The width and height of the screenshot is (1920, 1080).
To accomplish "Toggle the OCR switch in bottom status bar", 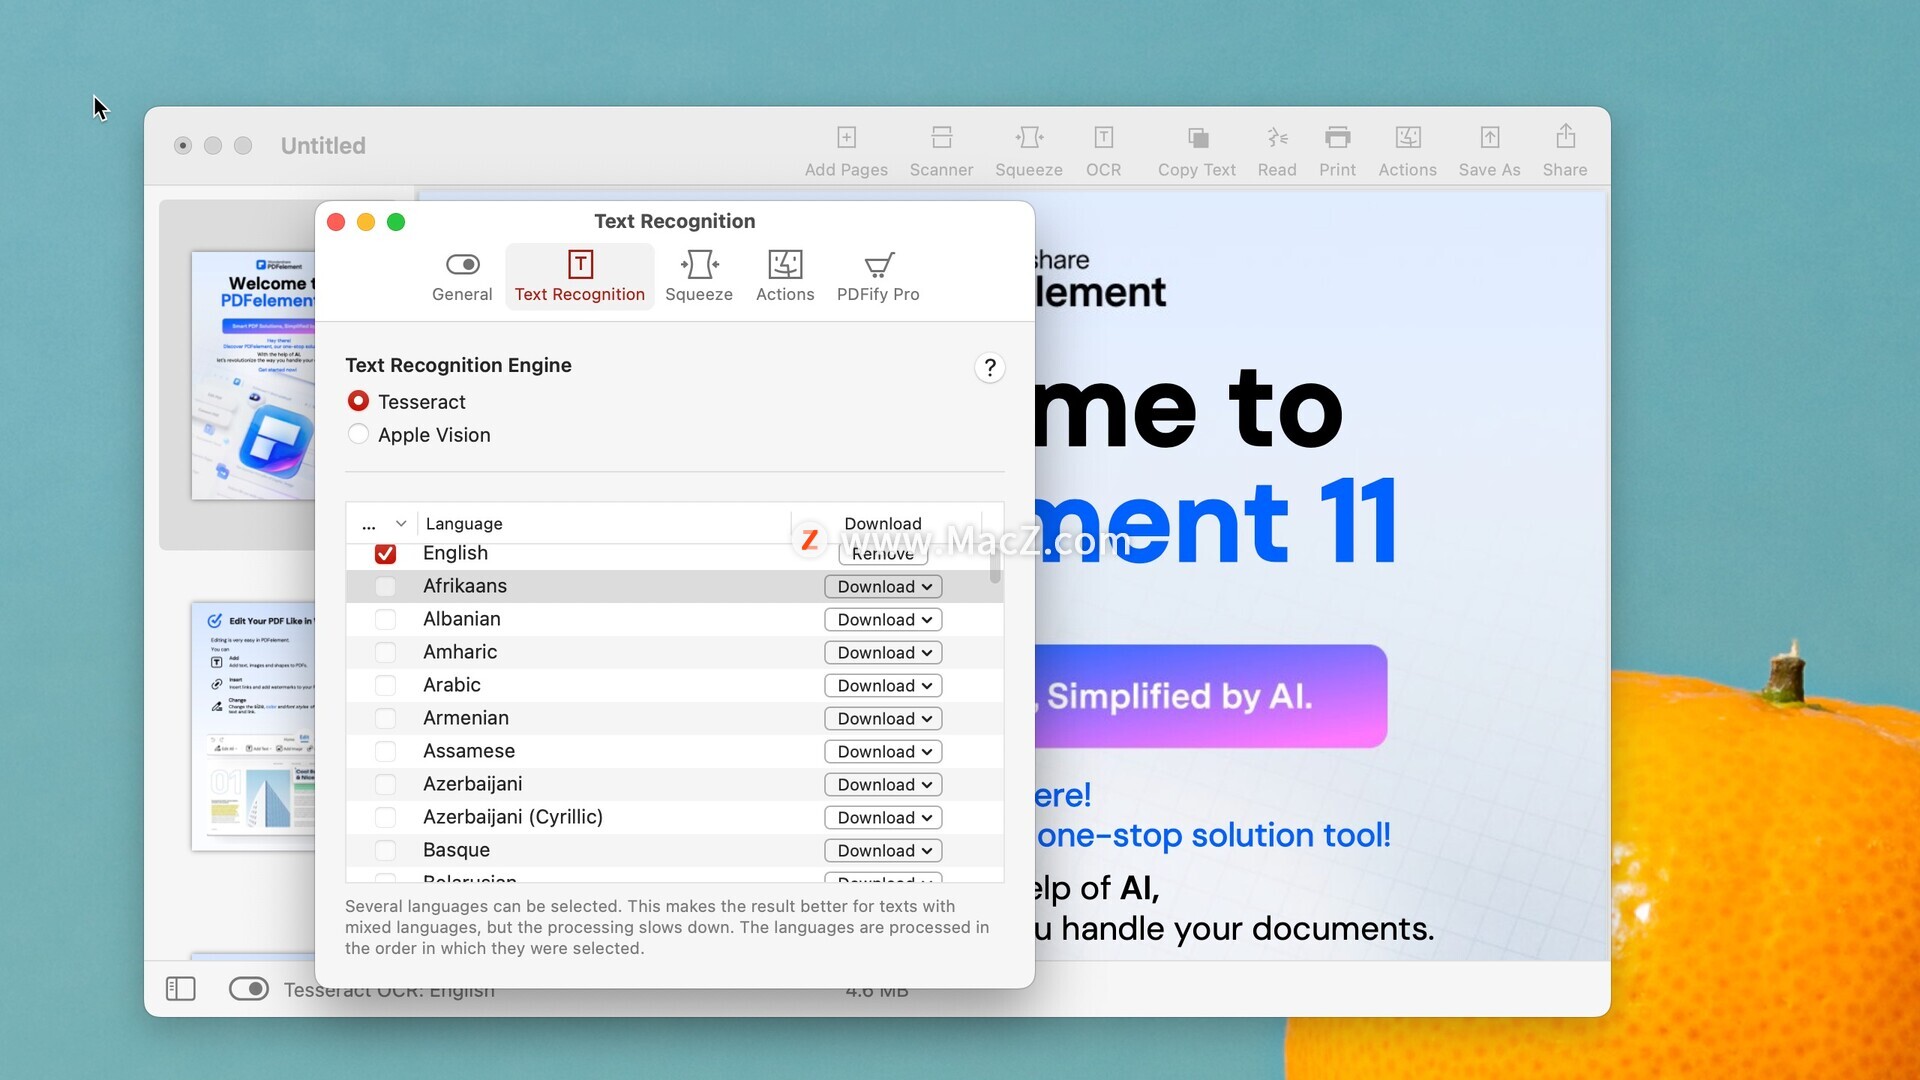I will point(248,989).
